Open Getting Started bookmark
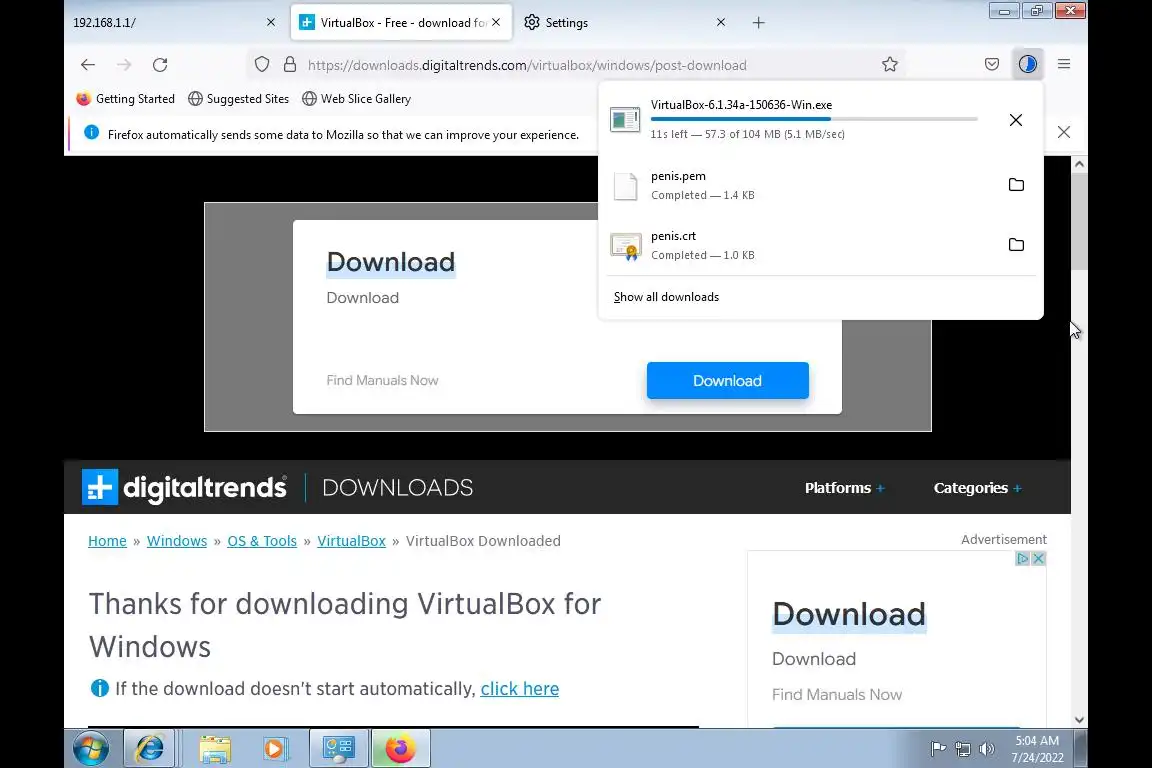The height and width of the screenshot is (768, 1152). [126, 98]
